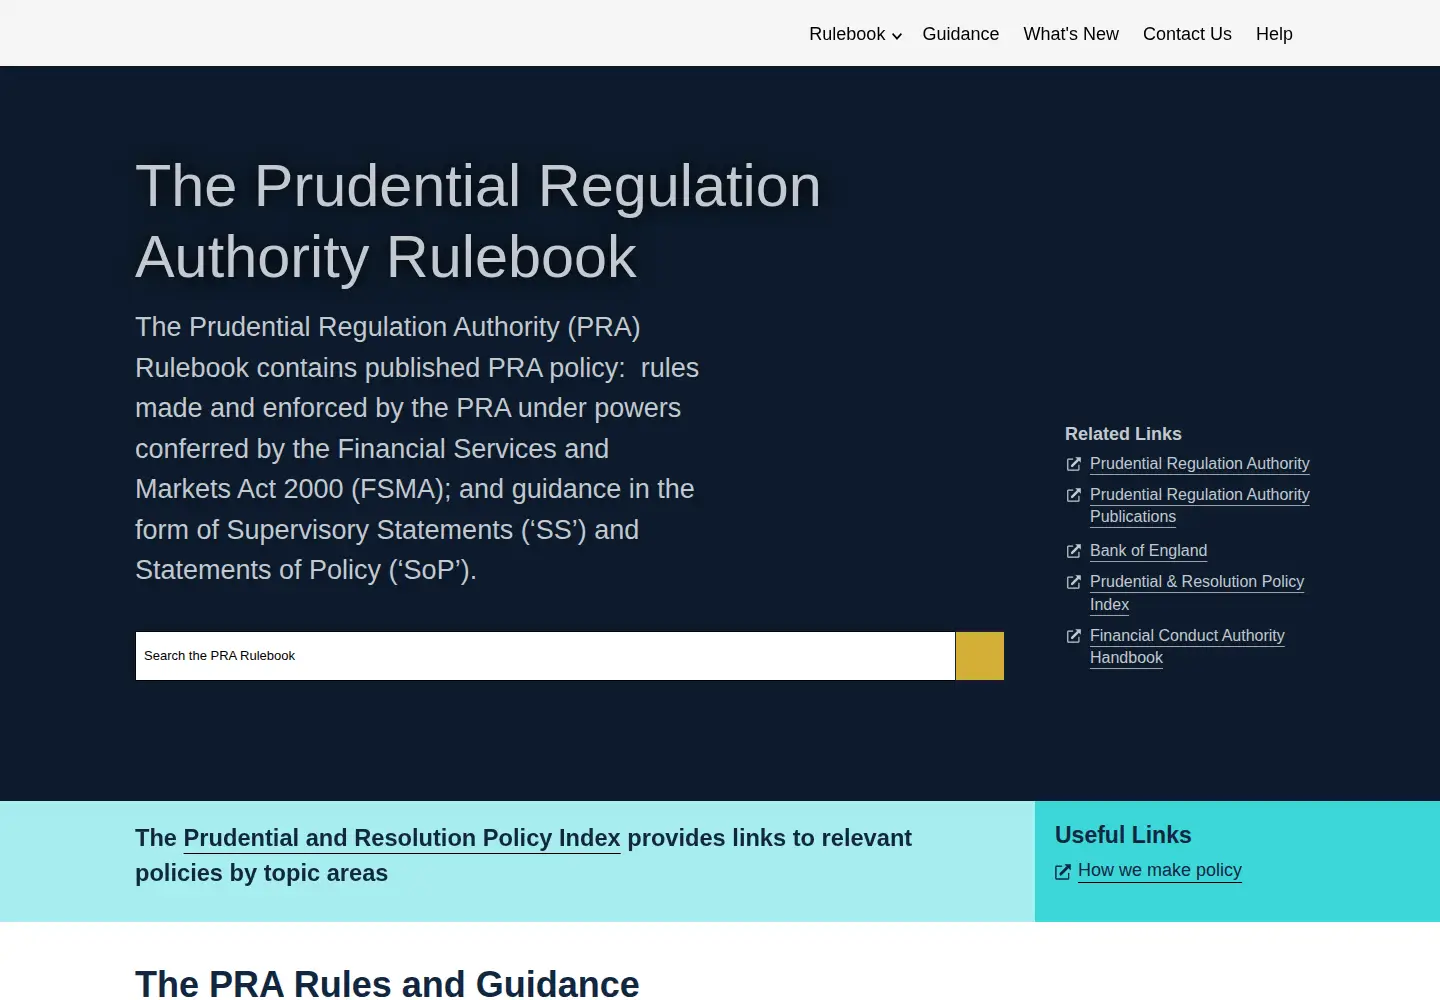Click external link icon beside Bank of England
This screenshot has width=1440, height=1000.
click(1074, 551)
